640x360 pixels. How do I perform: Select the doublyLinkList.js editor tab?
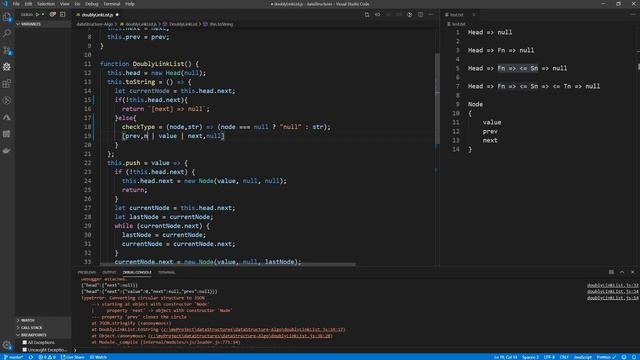97,15
